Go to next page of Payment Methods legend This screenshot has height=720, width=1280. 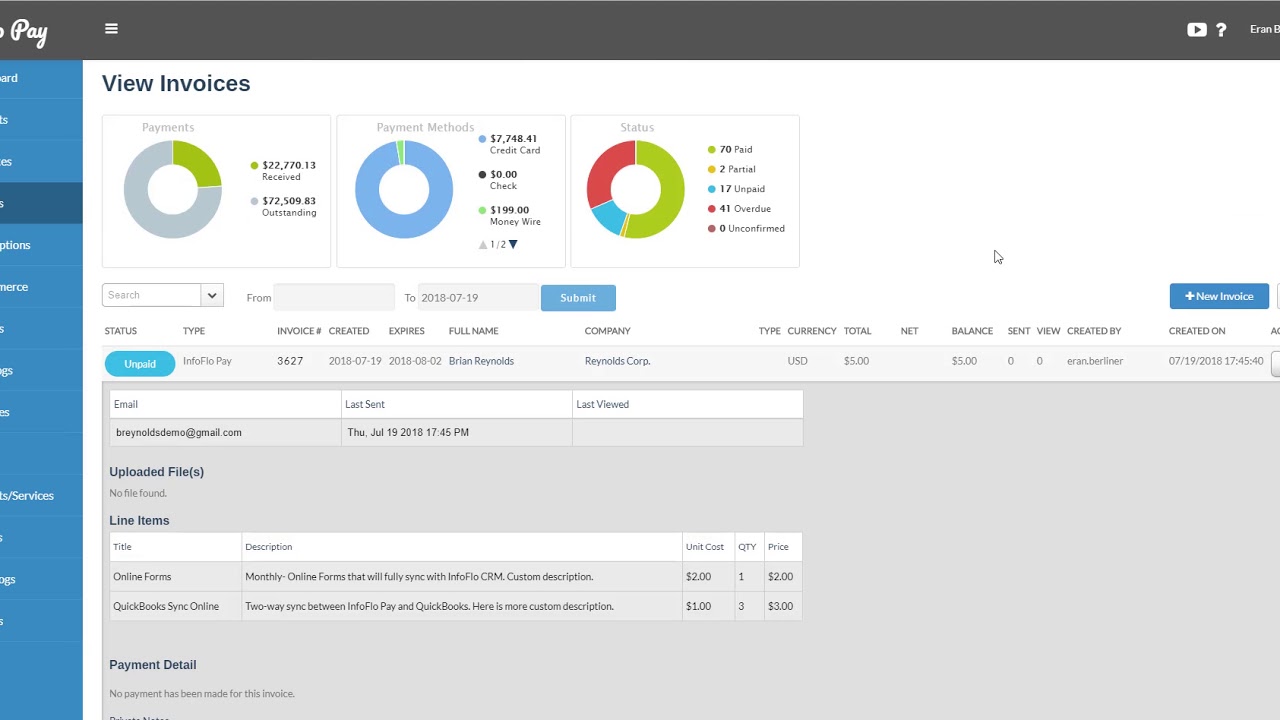pos(513,245)
